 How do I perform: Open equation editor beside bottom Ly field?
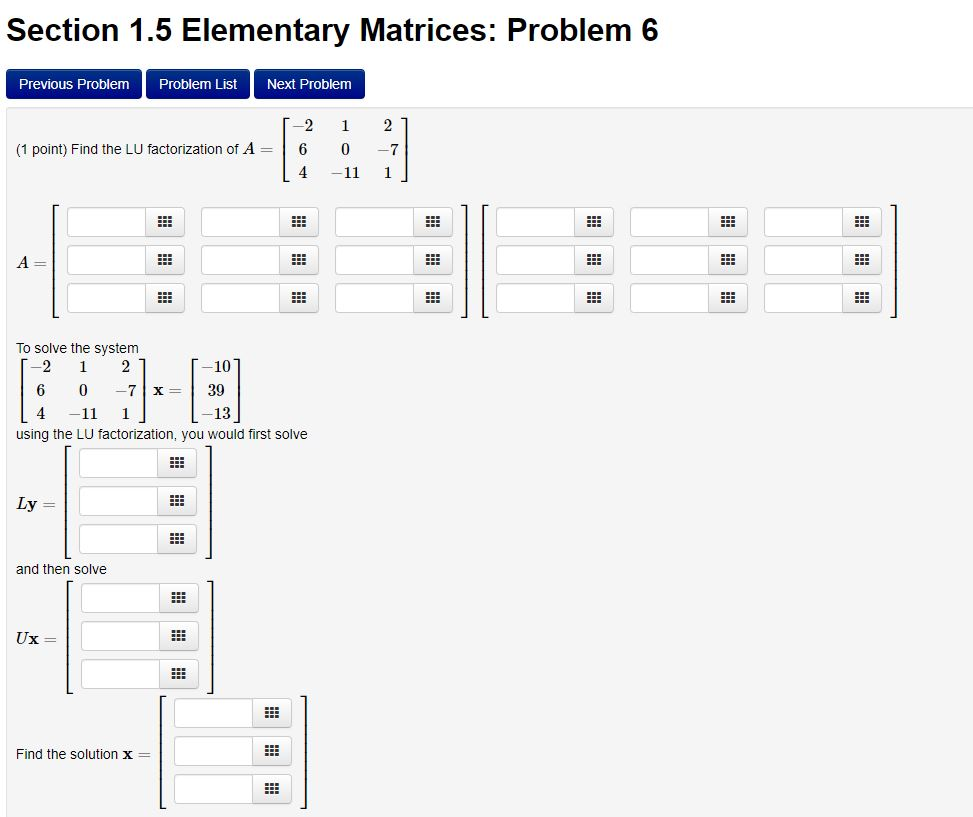click(176, 538)
